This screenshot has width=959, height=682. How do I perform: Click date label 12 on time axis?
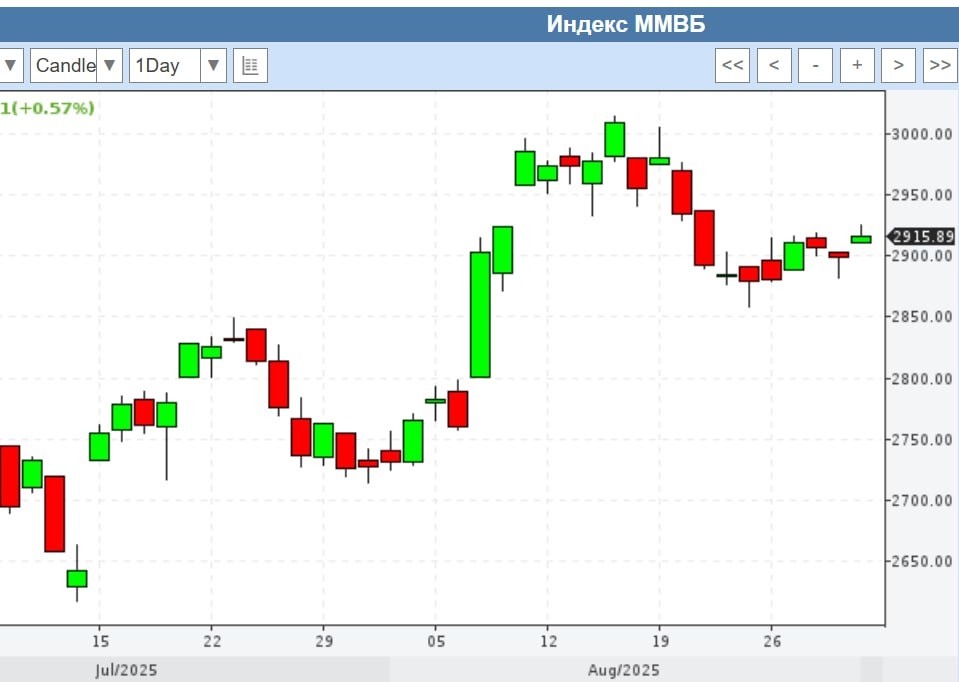coord(549,641)
